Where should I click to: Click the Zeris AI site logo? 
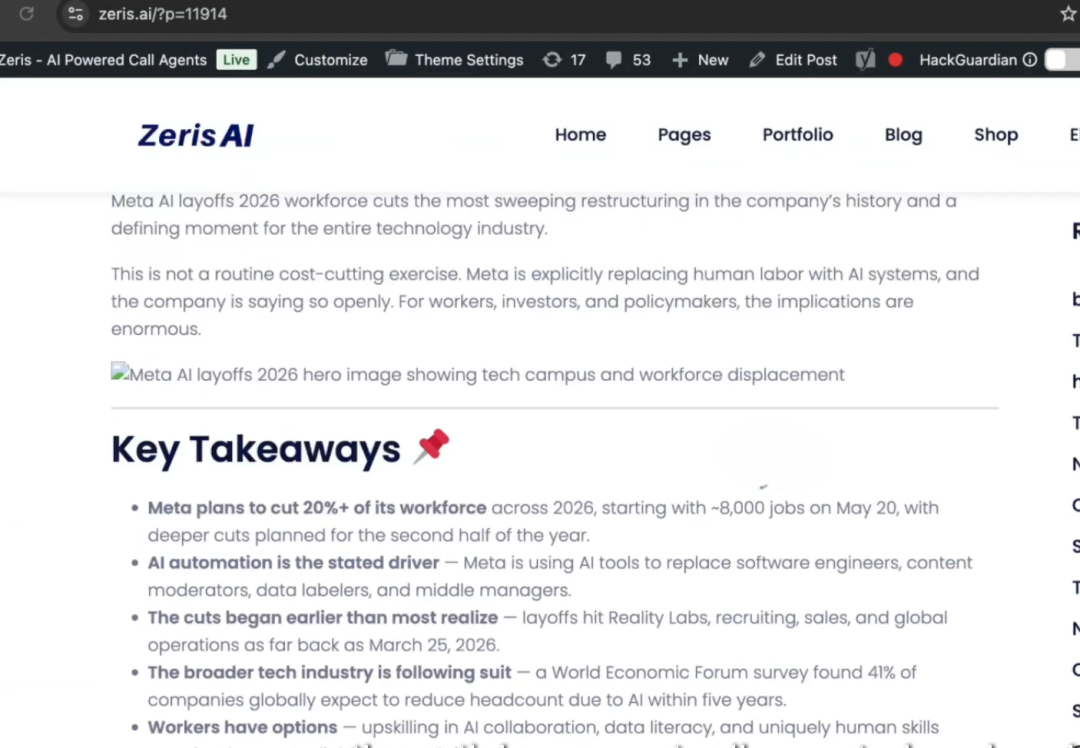(196, 135)
